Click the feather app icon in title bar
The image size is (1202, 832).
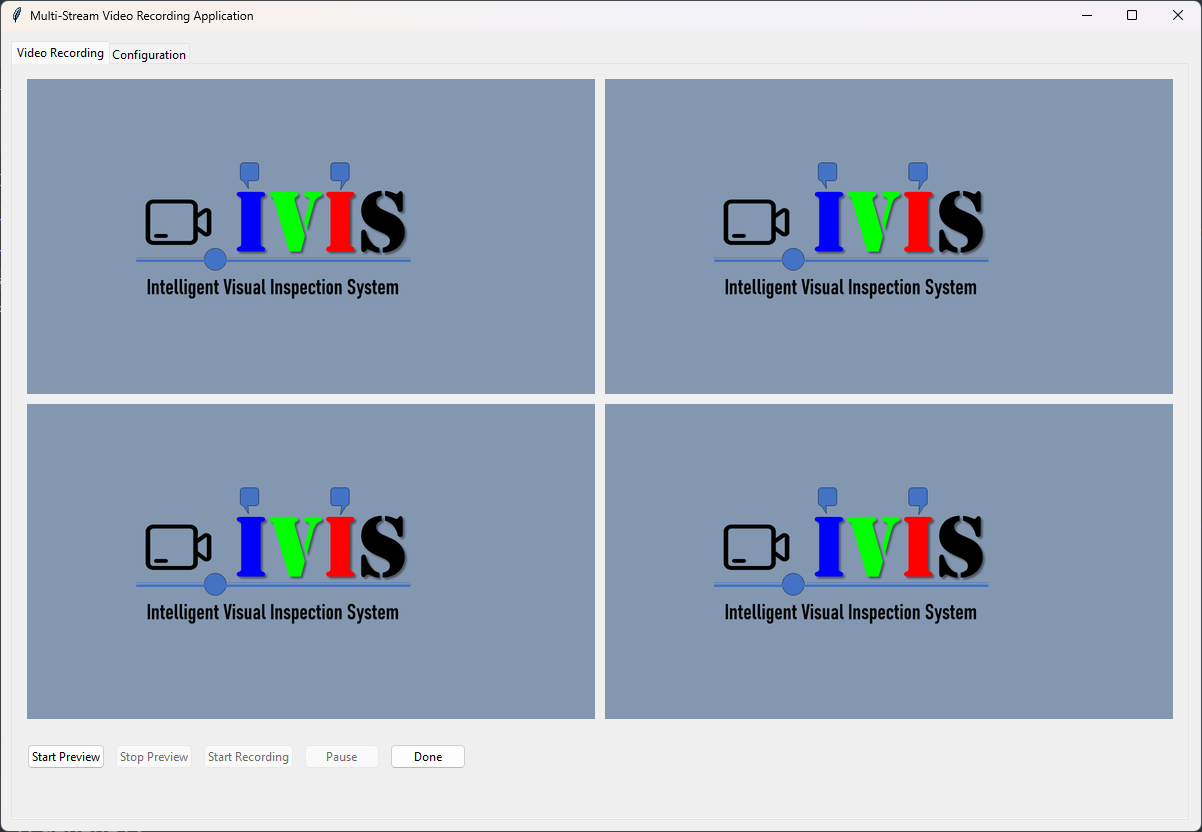click(x=16, y=16)
